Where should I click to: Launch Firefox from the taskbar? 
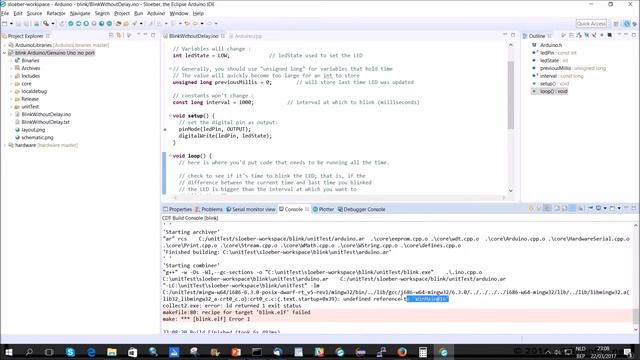click(x=402, y=352)
